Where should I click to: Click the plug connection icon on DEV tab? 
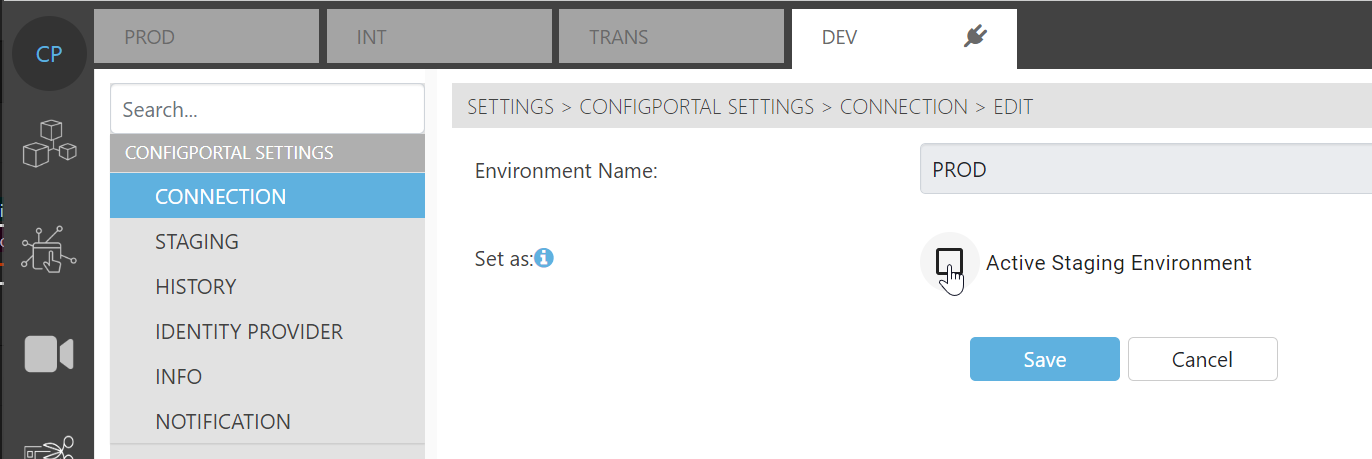pos(975,38)
